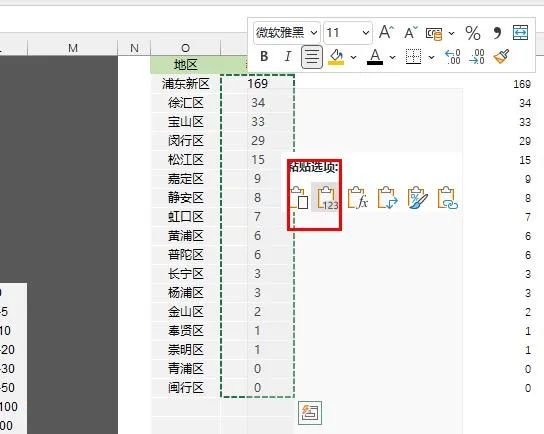Select column N header
This screenshot has height=434, width=544.
point(134,48)
